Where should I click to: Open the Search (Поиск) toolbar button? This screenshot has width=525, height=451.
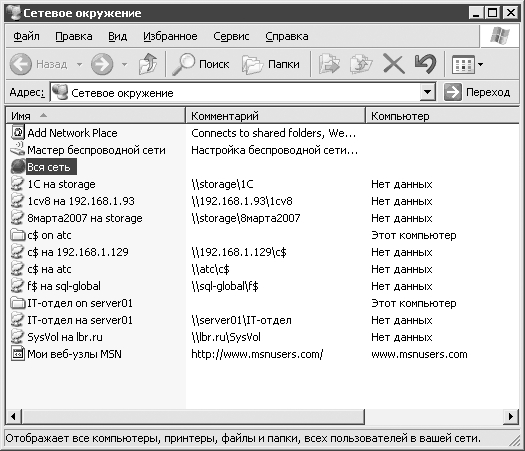click(x=201, y=64)
